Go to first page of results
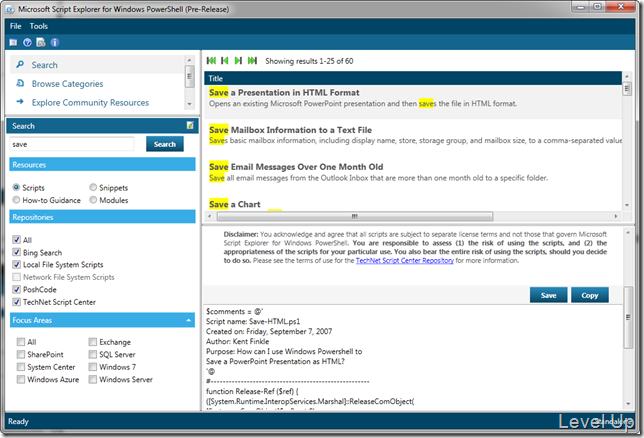 coord(211,61)
